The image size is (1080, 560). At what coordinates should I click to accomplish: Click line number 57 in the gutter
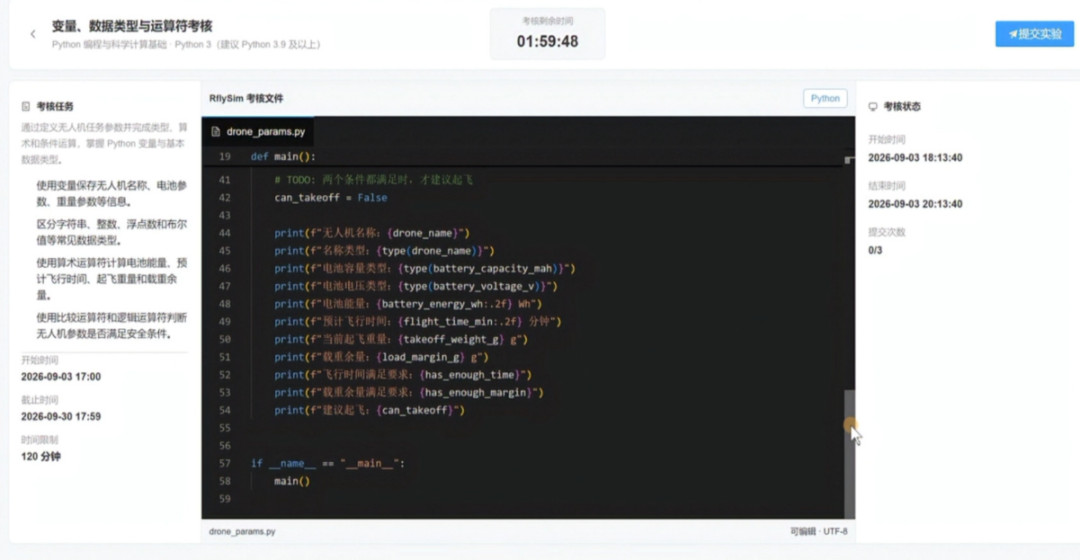tap(225, 464)
